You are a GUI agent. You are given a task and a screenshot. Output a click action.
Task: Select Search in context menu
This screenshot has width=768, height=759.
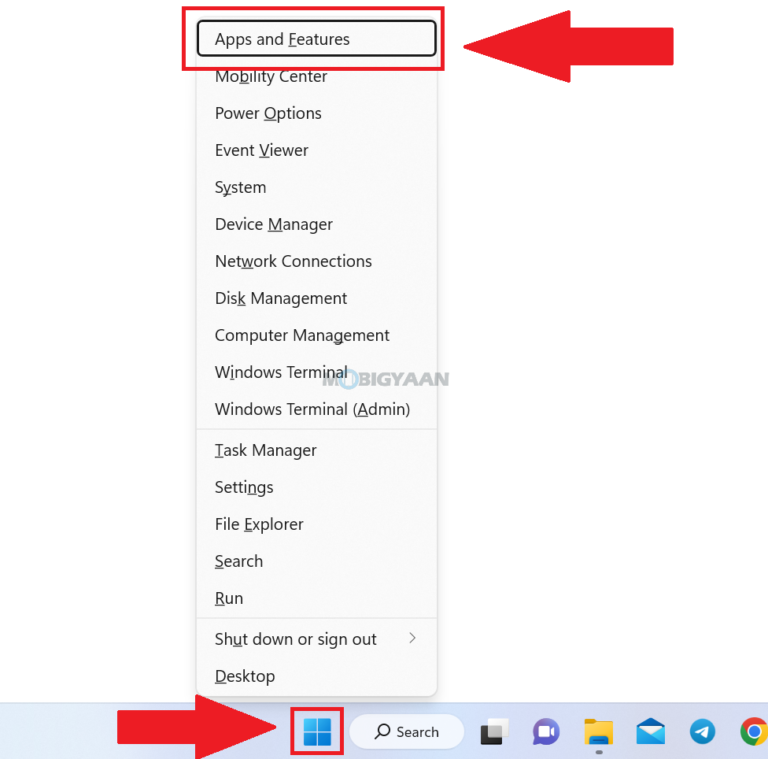pos(316,561)
